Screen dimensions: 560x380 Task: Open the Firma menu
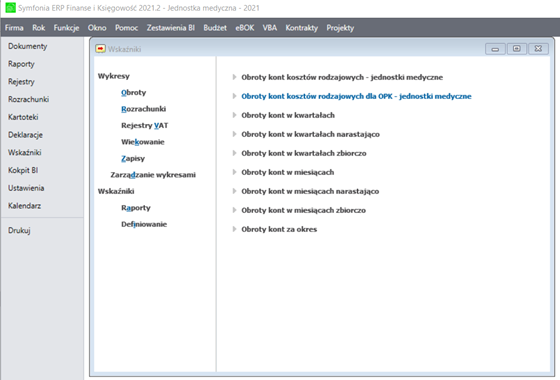(x=14, y=28)
